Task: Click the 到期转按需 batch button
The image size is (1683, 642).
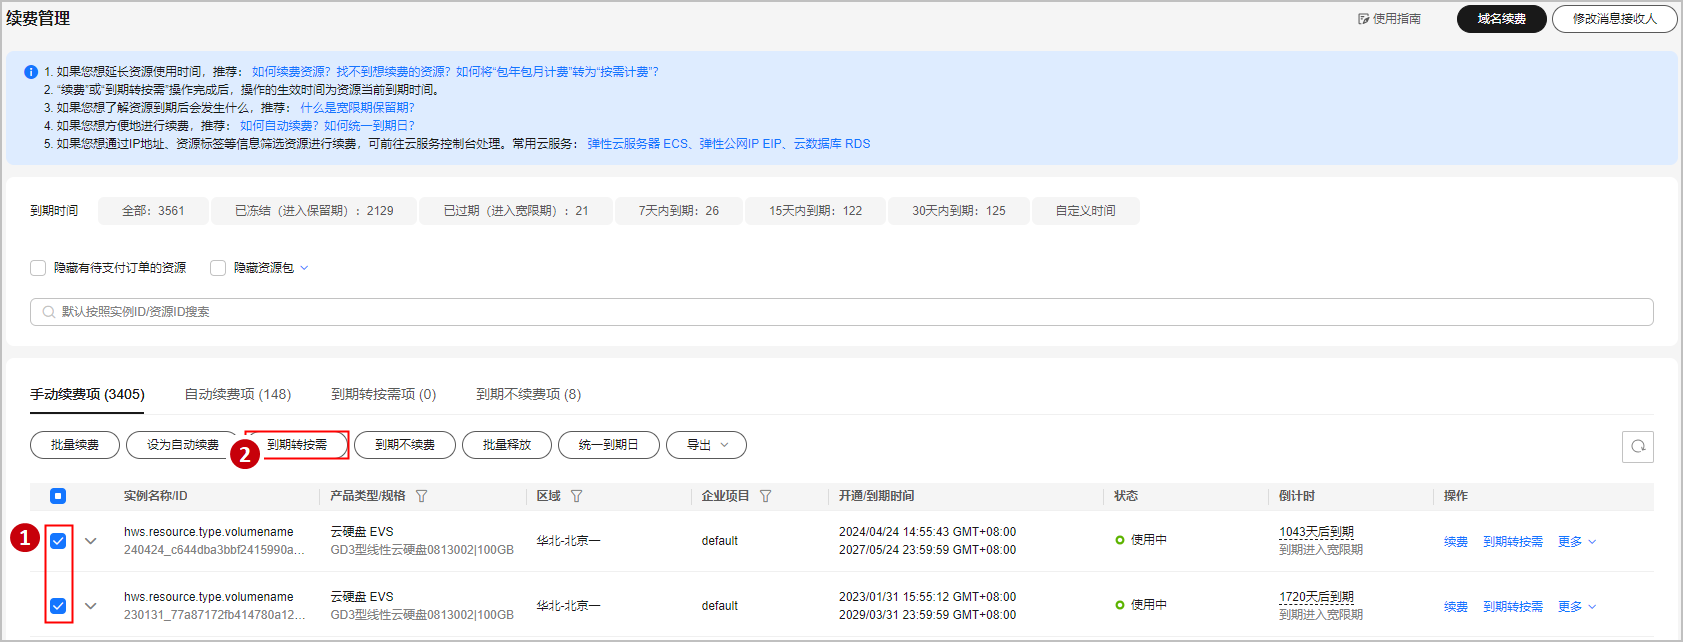Action: 297,445
